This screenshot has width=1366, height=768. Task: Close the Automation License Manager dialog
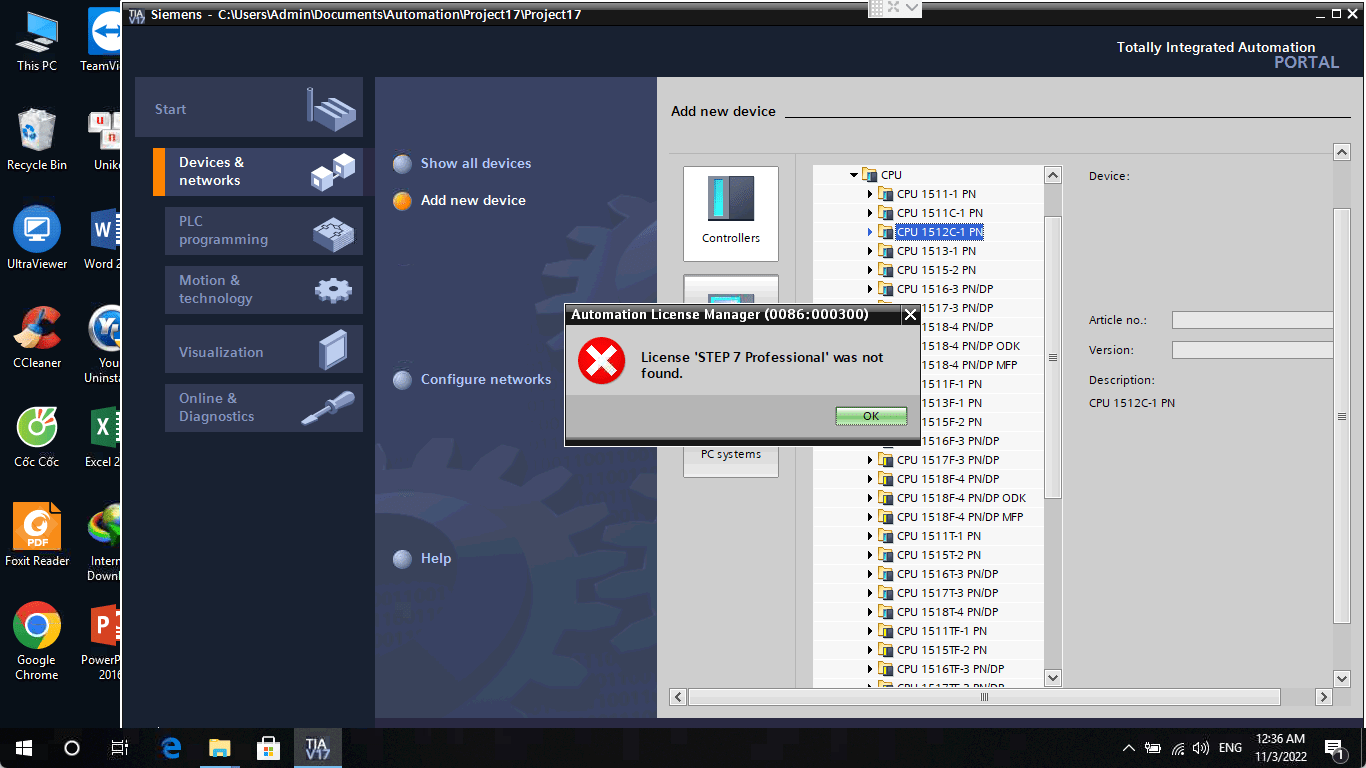(x=909, y=315)
